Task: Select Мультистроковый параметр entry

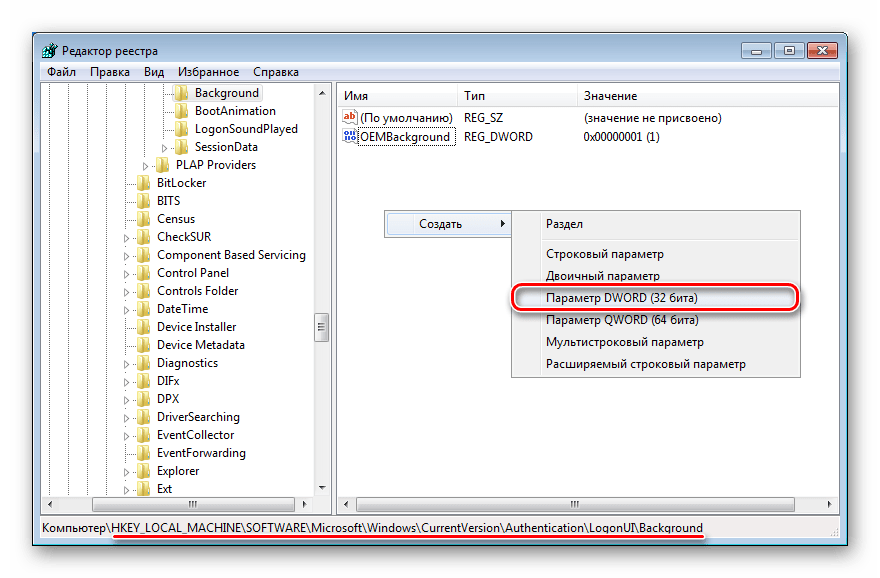Action: (x=655, y=342)
